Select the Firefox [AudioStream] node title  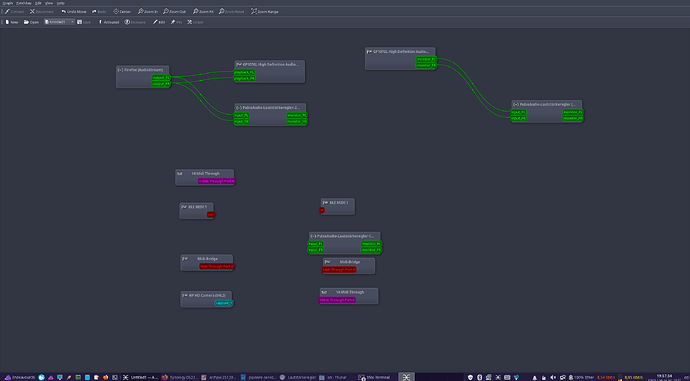coord(143,70)
